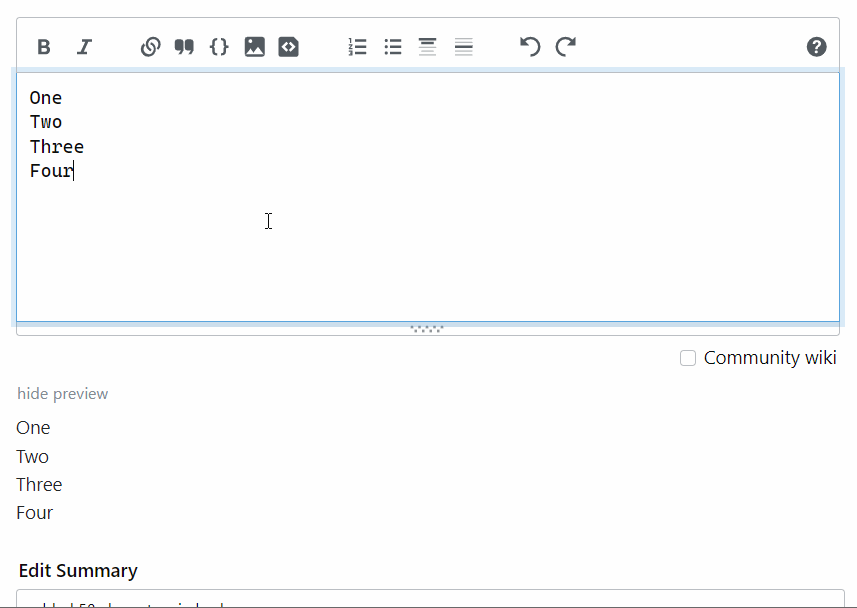The width and height of the screenshot is (857, 608).
Task: Insert a hyperlink using the link icon
Action: pyautogui.click(x=150, y=47)
